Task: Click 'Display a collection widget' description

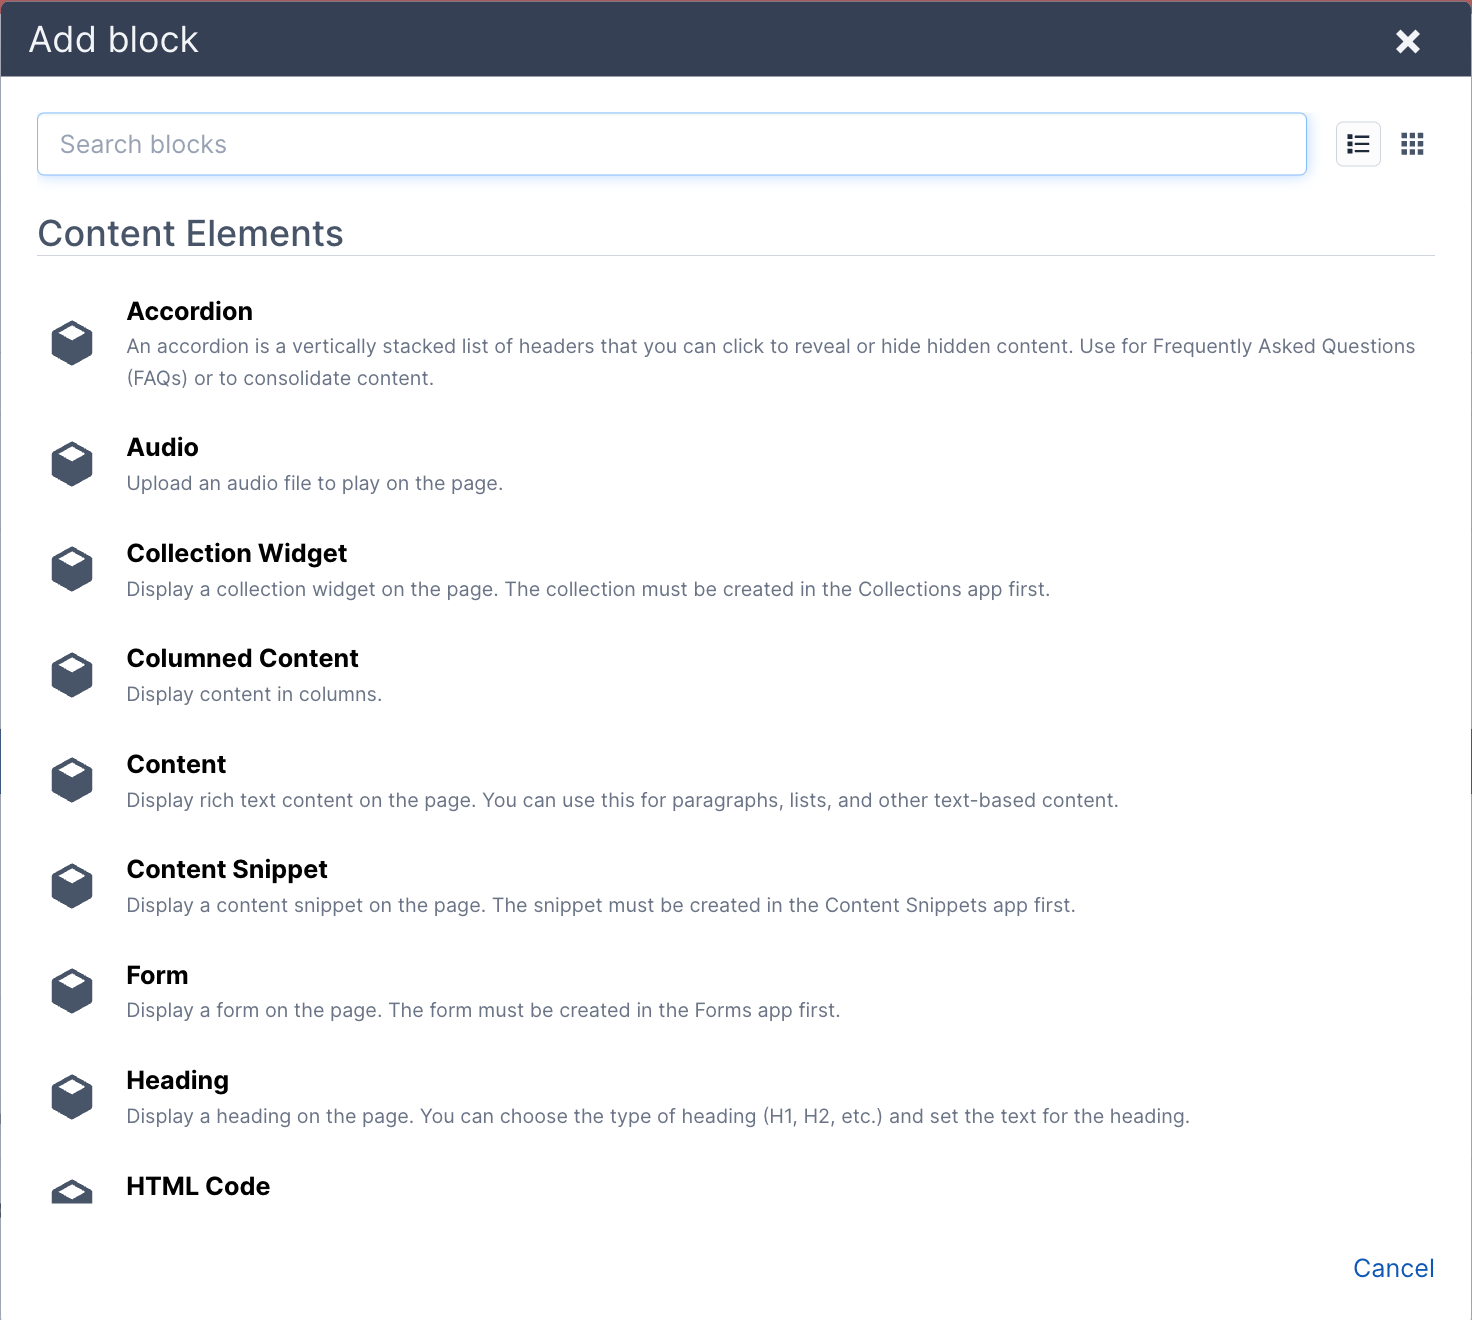Action: click(x=588, y=589)
